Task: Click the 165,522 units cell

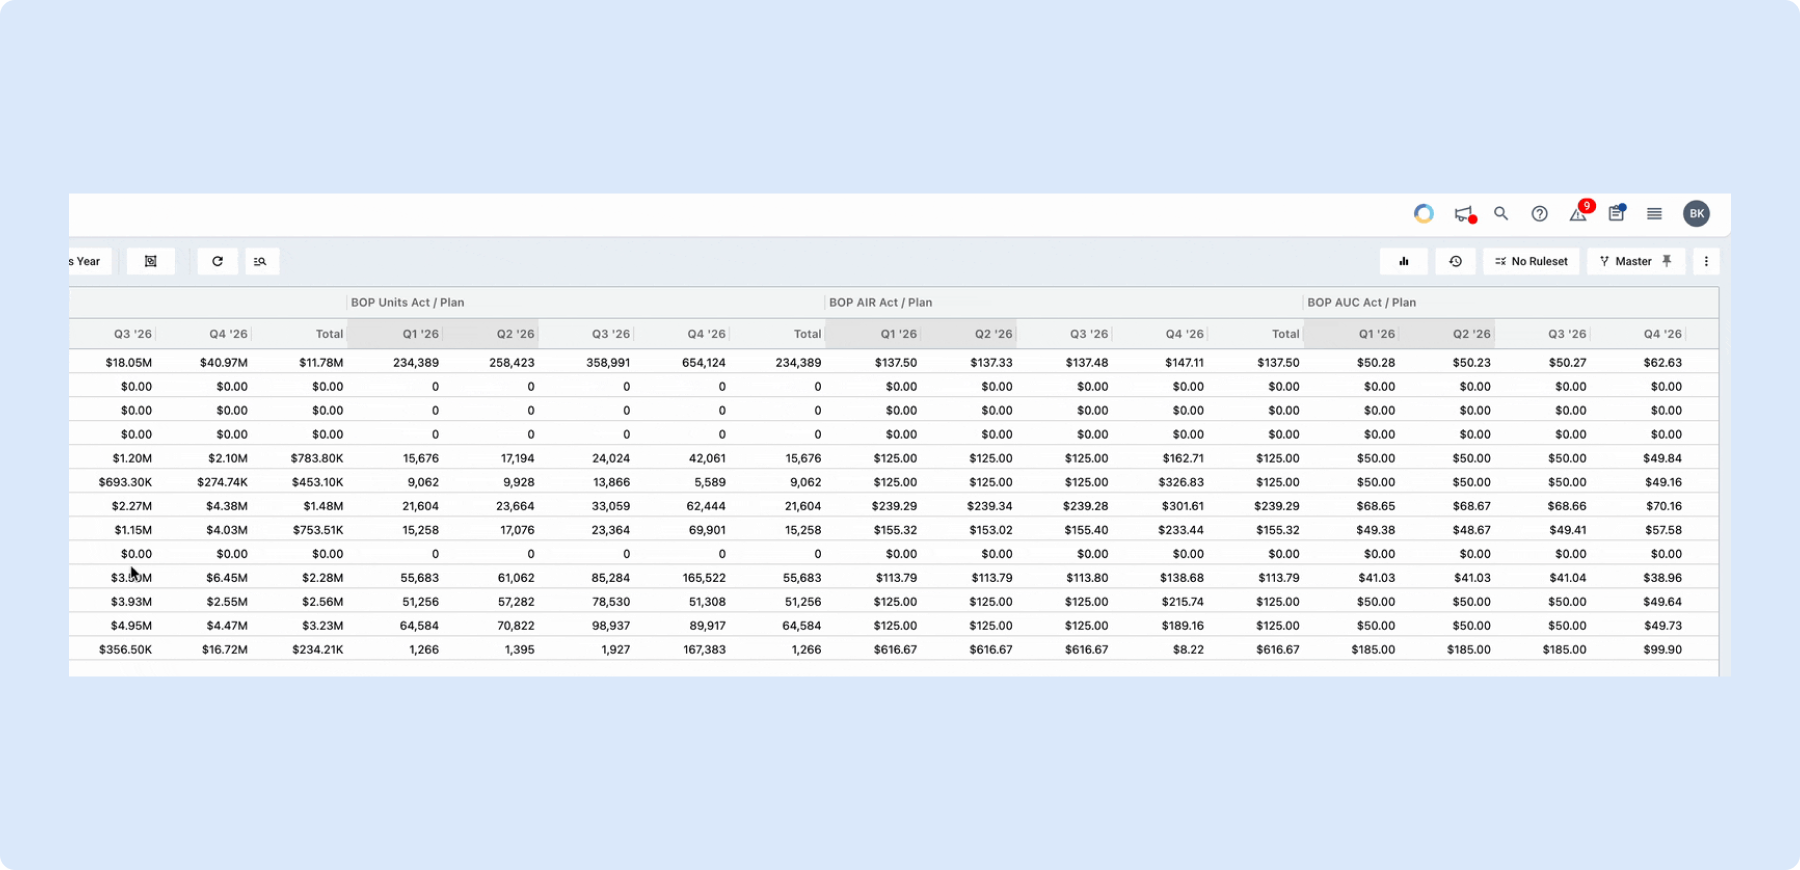Action: [x=704, y=578]
